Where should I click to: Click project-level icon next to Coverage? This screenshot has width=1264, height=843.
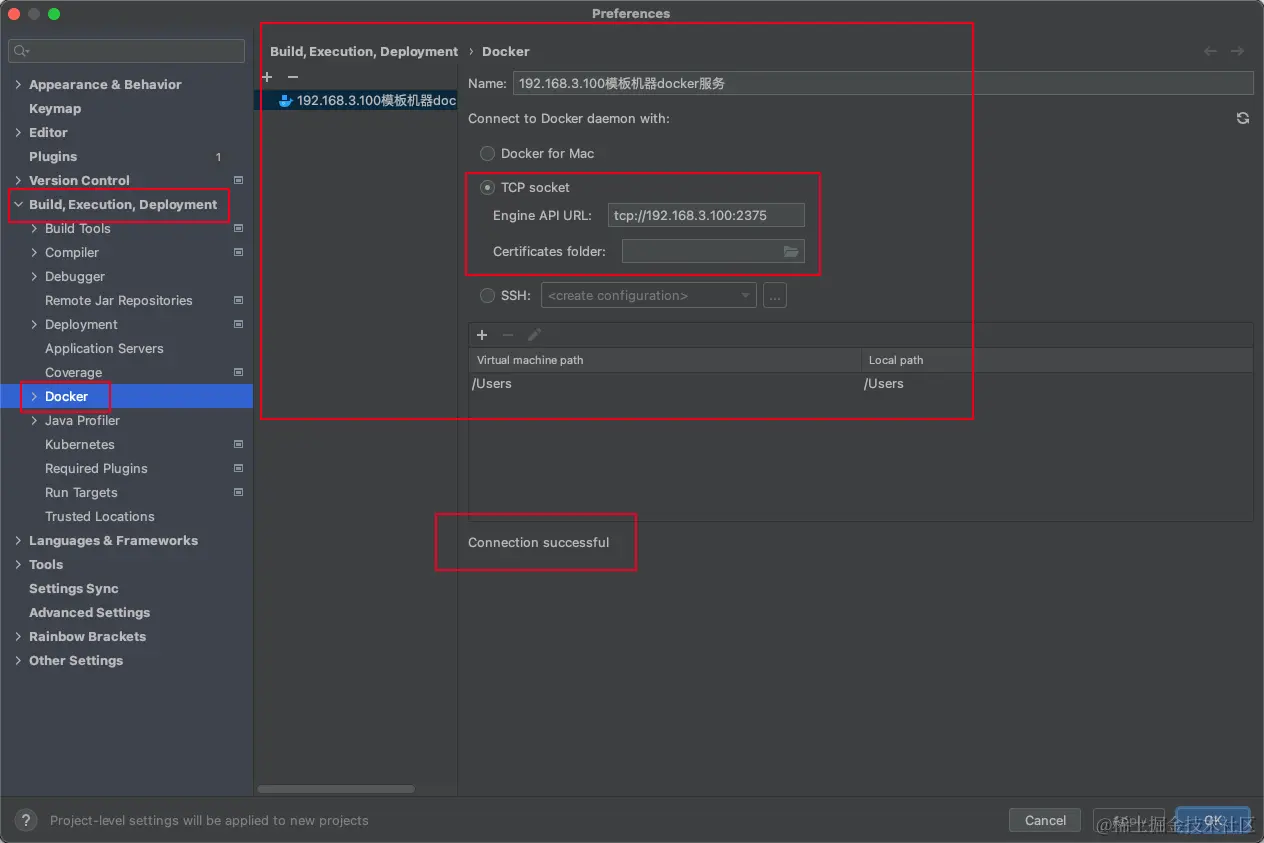click(x=238, y=372)
